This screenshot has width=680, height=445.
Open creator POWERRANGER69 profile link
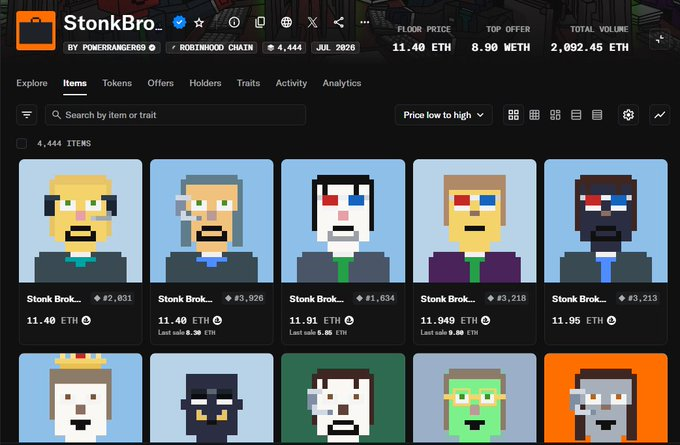112,48
